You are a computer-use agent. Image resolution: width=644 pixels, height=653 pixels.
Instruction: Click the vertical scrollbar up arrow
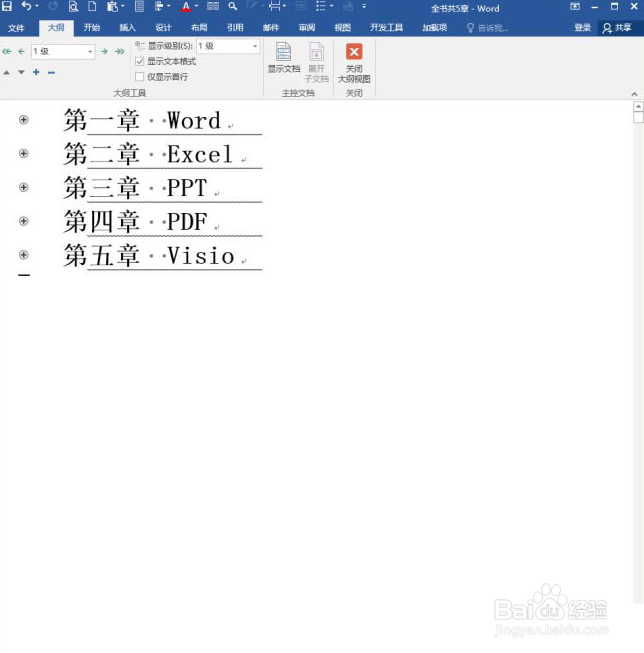coord(638,107)
